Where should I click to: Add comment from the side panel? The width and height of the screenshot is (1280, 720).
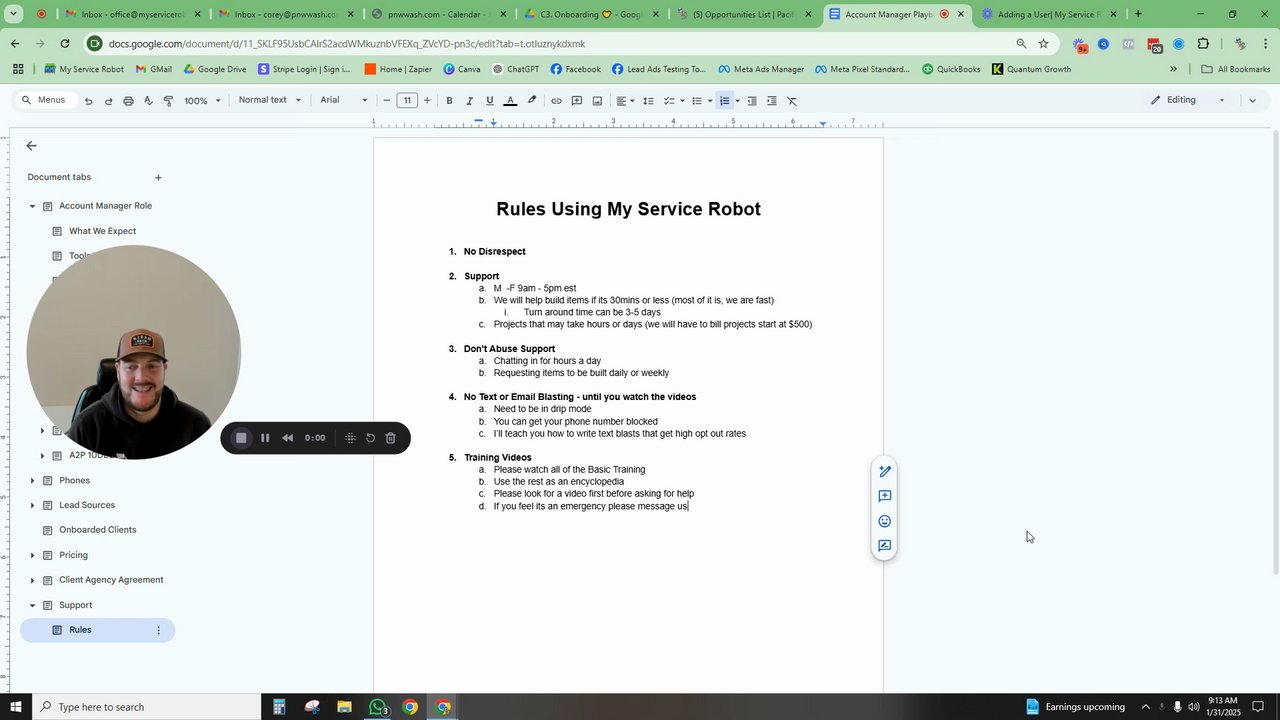(884, 496)
